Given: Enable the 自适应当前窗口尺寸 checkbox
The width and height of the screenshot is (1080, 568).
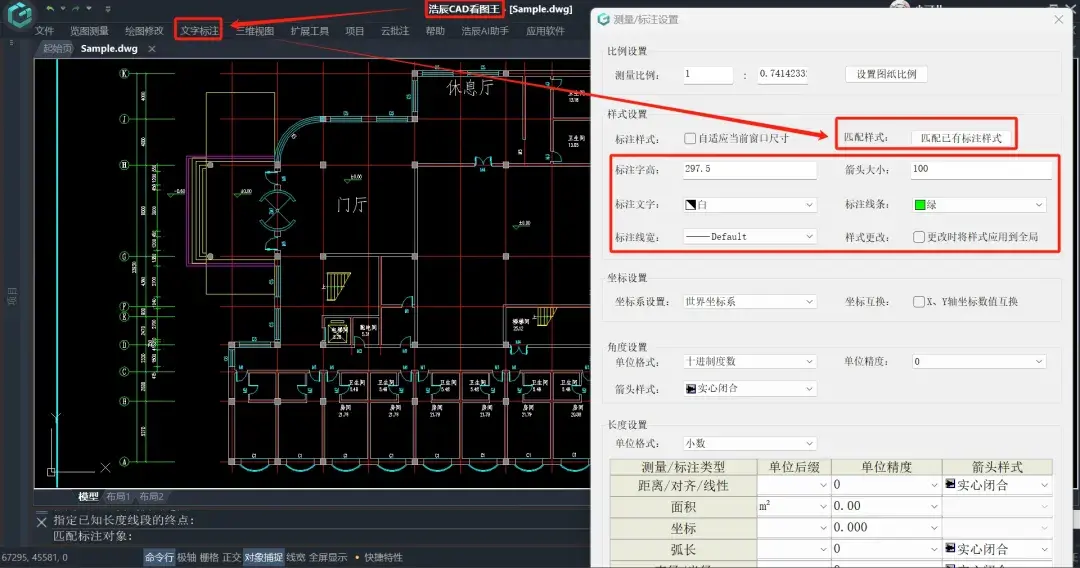Looking at the screenshot, I should click(x=689, y=138).
